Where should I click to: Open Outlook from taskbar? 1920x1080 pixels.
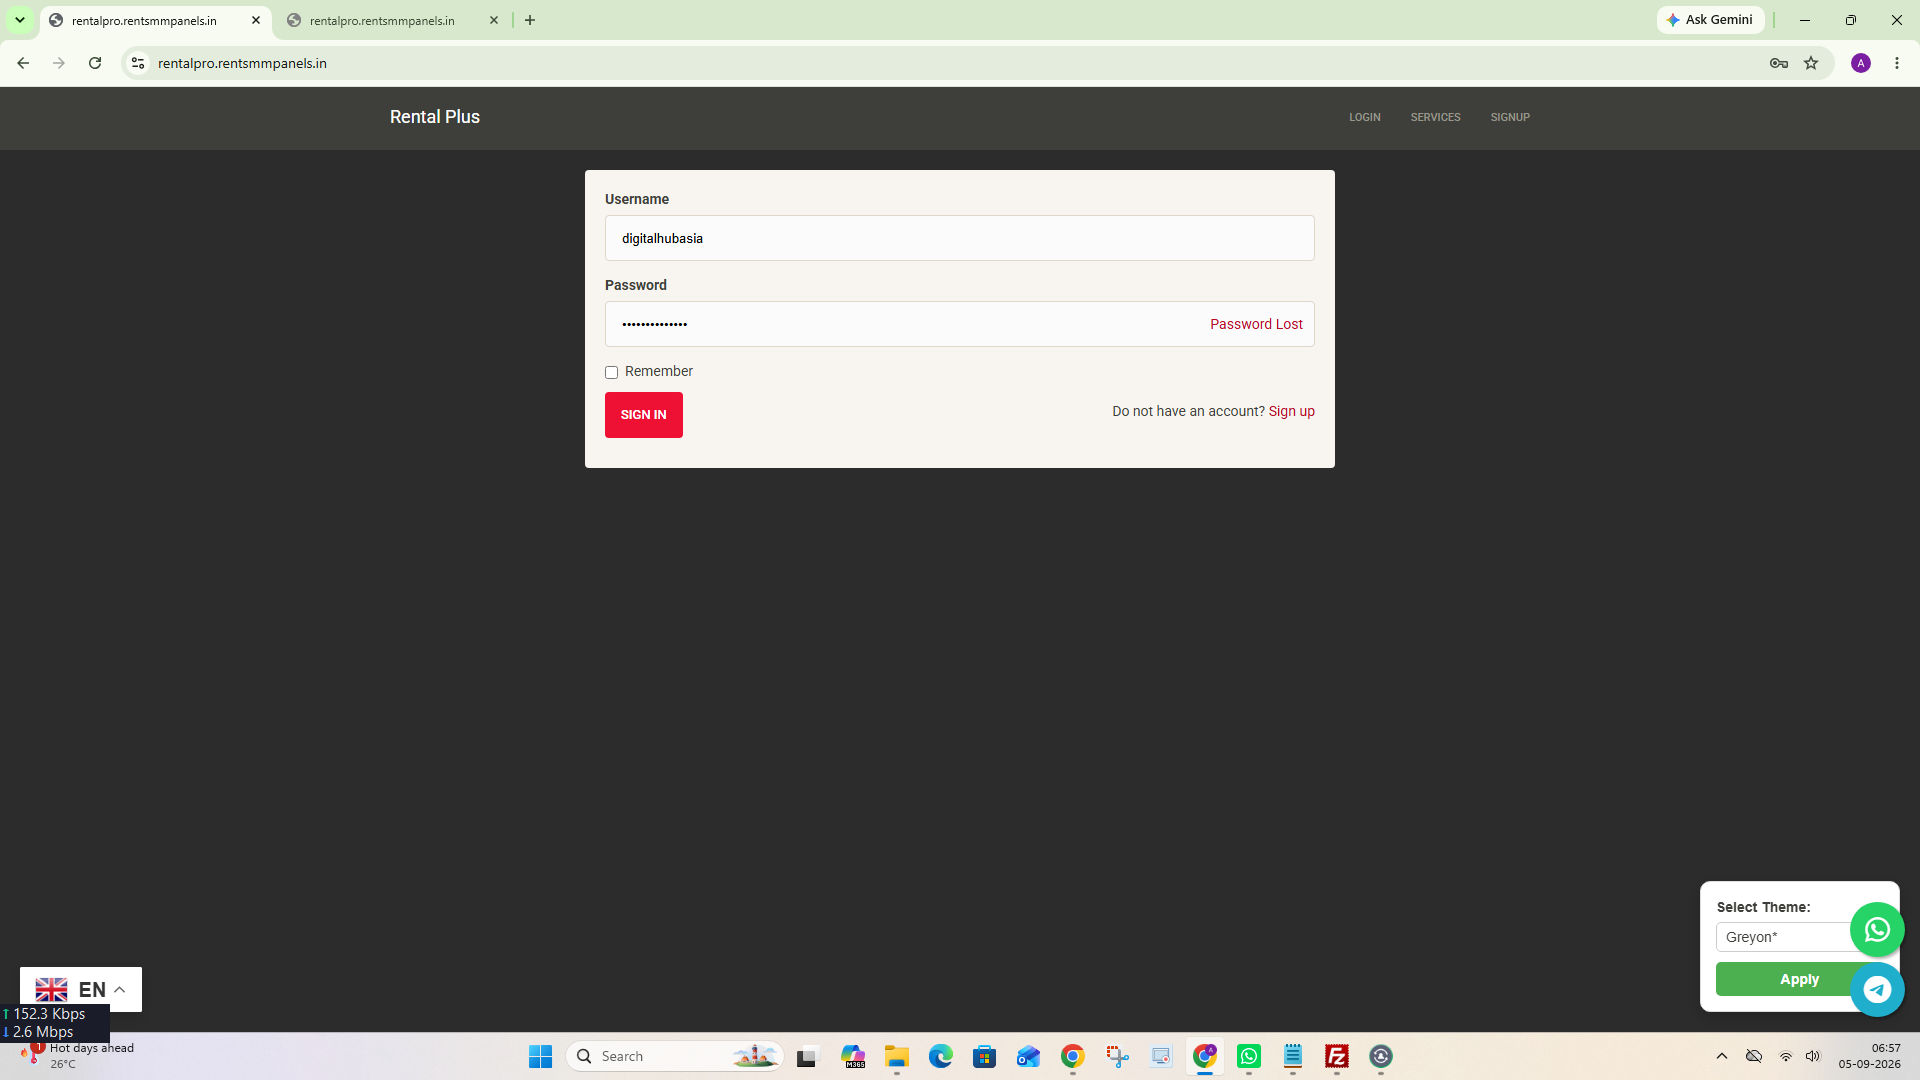1029,1056
